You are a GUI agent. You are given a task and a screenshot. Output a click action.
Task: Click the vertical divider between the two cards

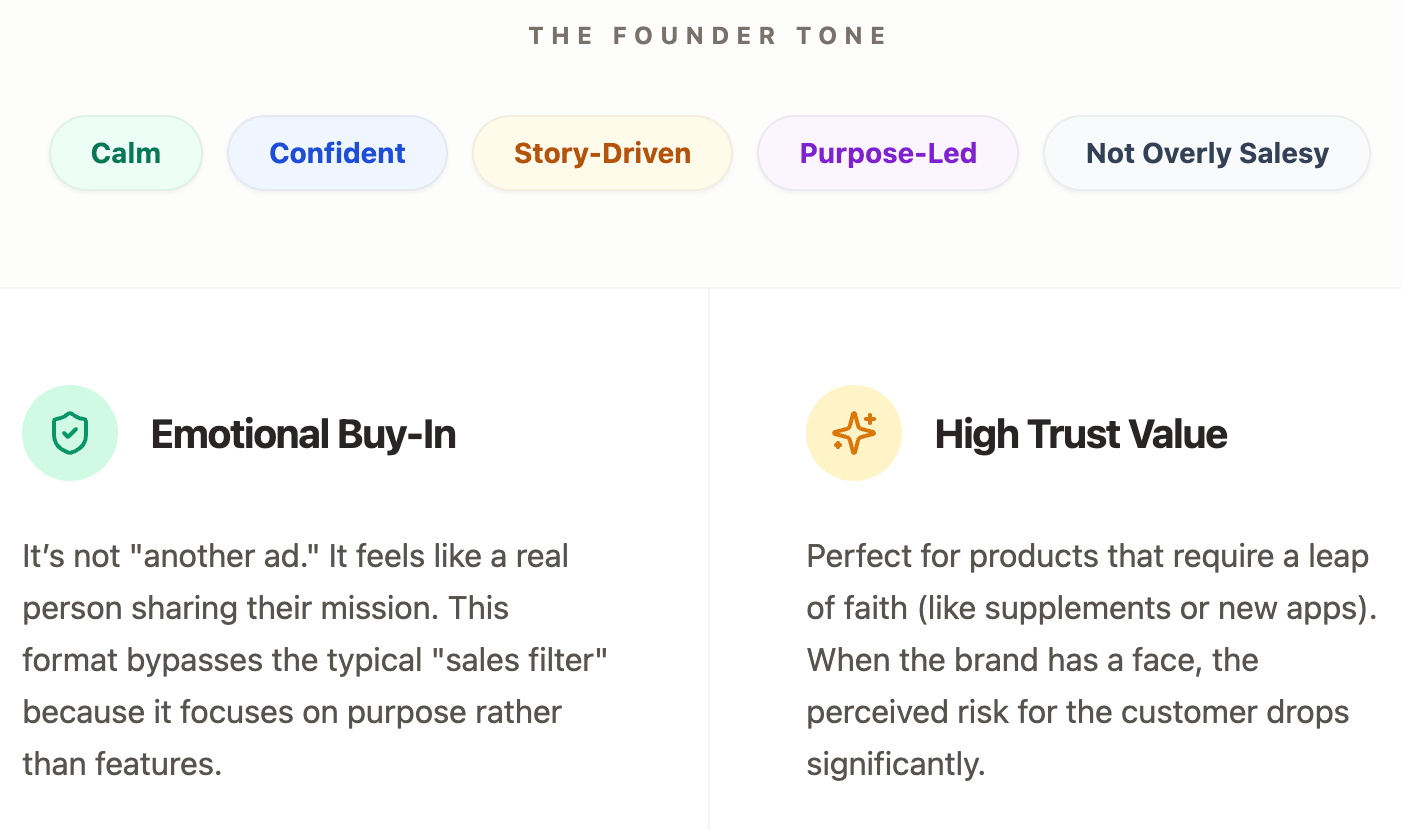(x=709, y=560)
